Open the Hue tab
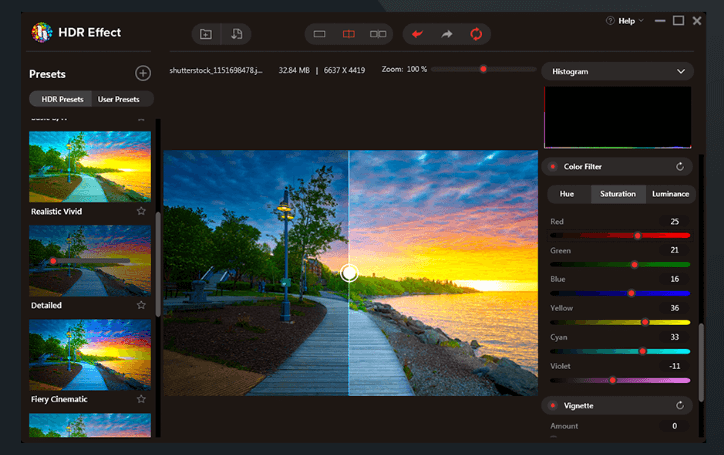This screenshot has height=455, width=724. click(x=567, y=194)
